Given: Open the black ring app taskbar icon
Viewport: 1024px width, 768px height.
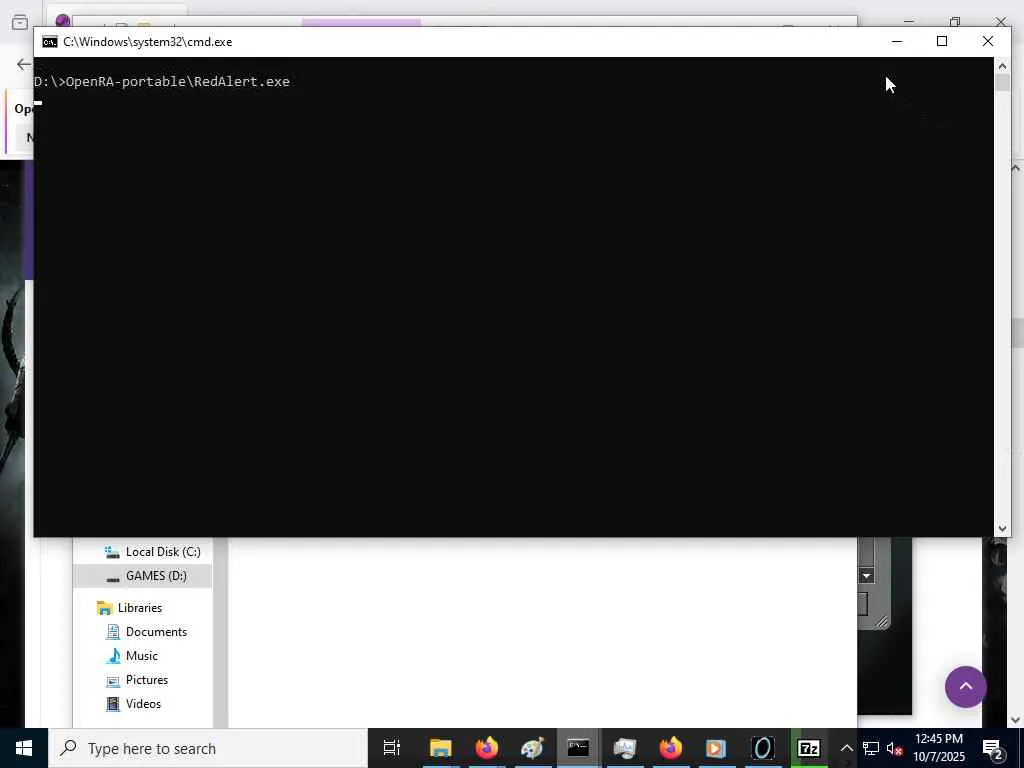Looking at the screenshot, I should pos(762,748).
